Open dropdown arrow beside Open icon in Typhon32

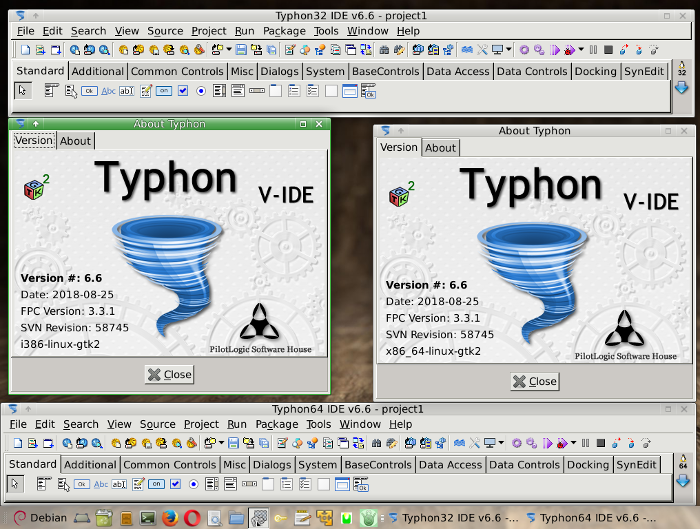pos(229,49)
